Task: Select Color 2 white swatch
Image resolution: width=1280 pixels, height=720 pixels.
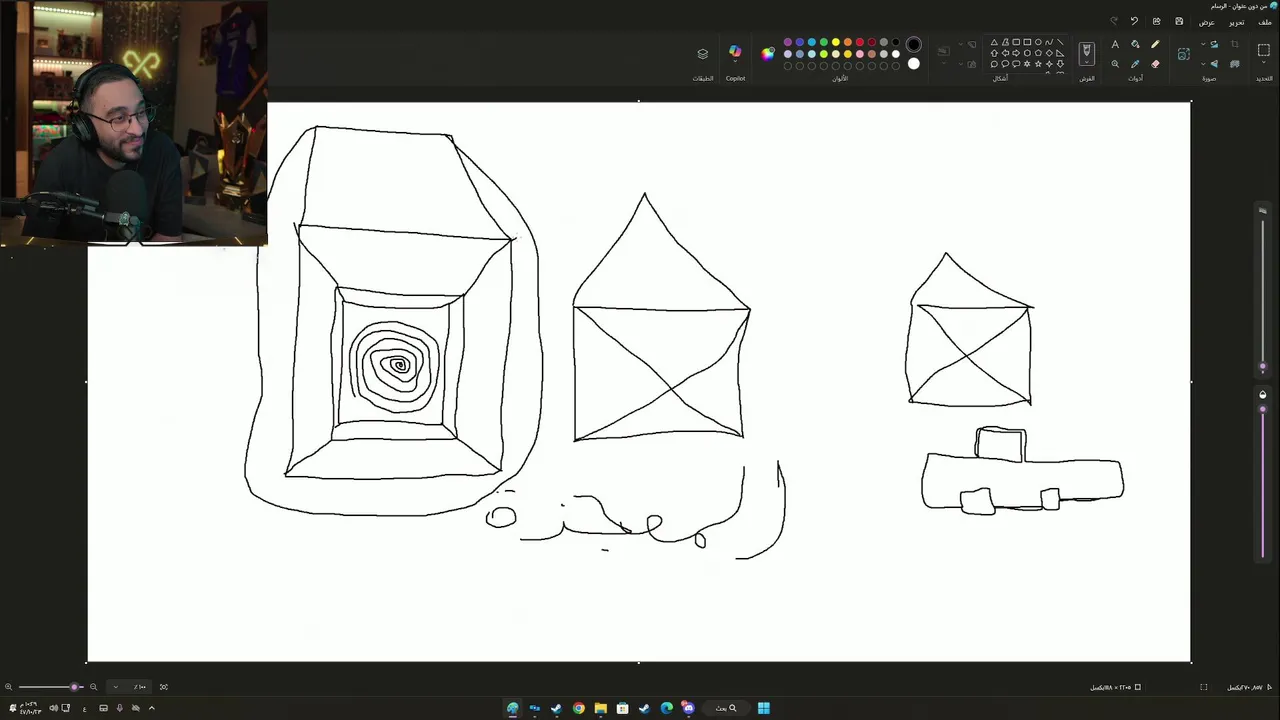Action: click(x=914, y=63)
